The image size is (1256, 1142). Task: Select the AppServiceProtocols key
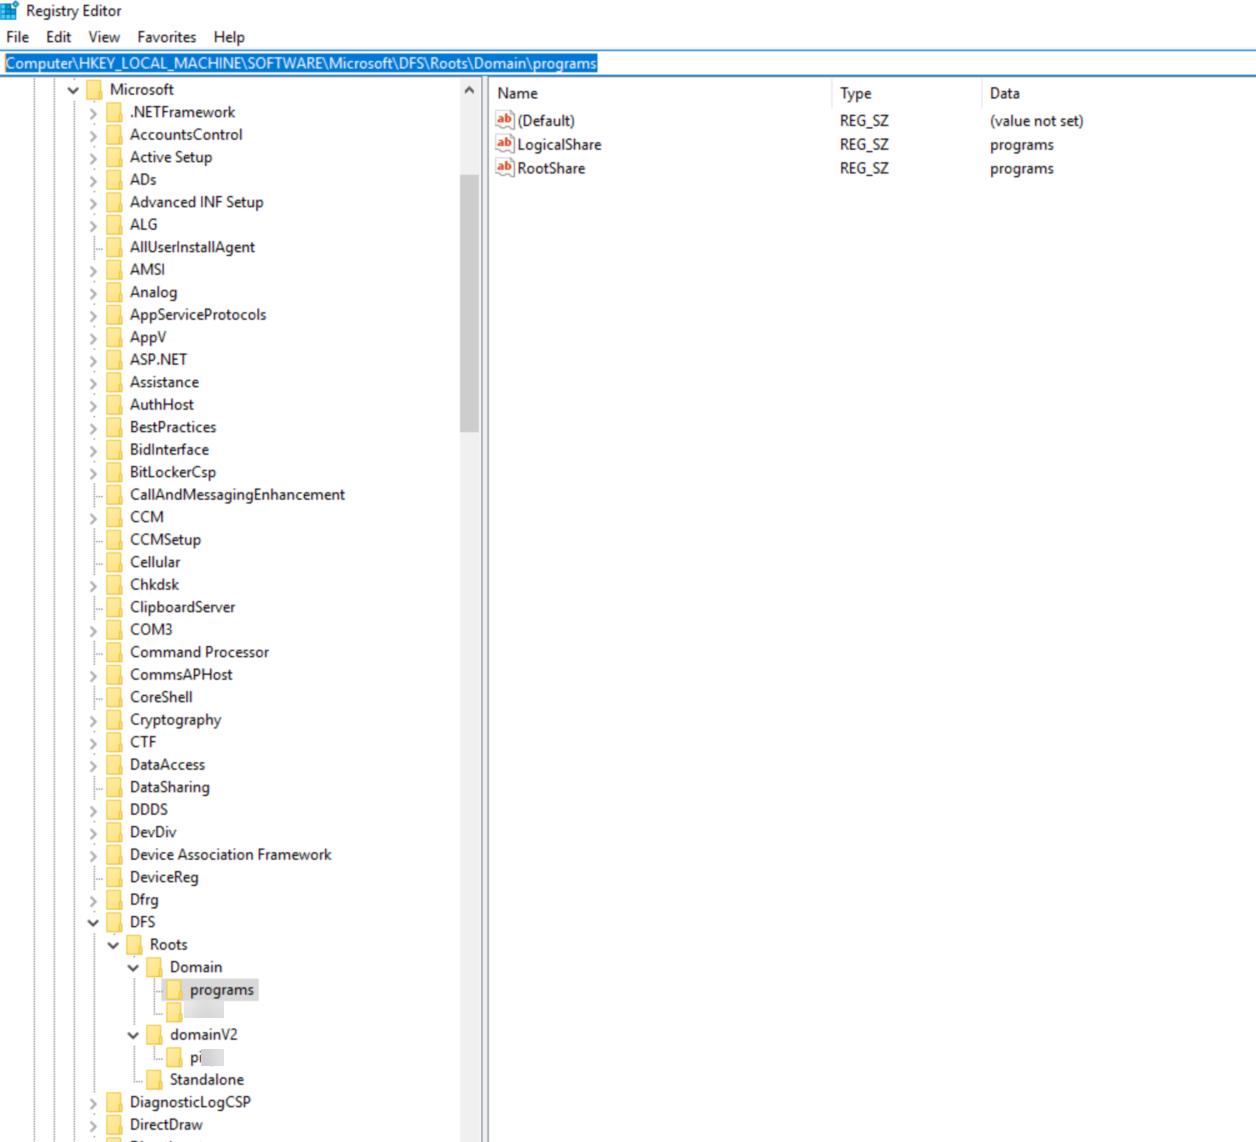pyautogui.click(x=198, y=315)
